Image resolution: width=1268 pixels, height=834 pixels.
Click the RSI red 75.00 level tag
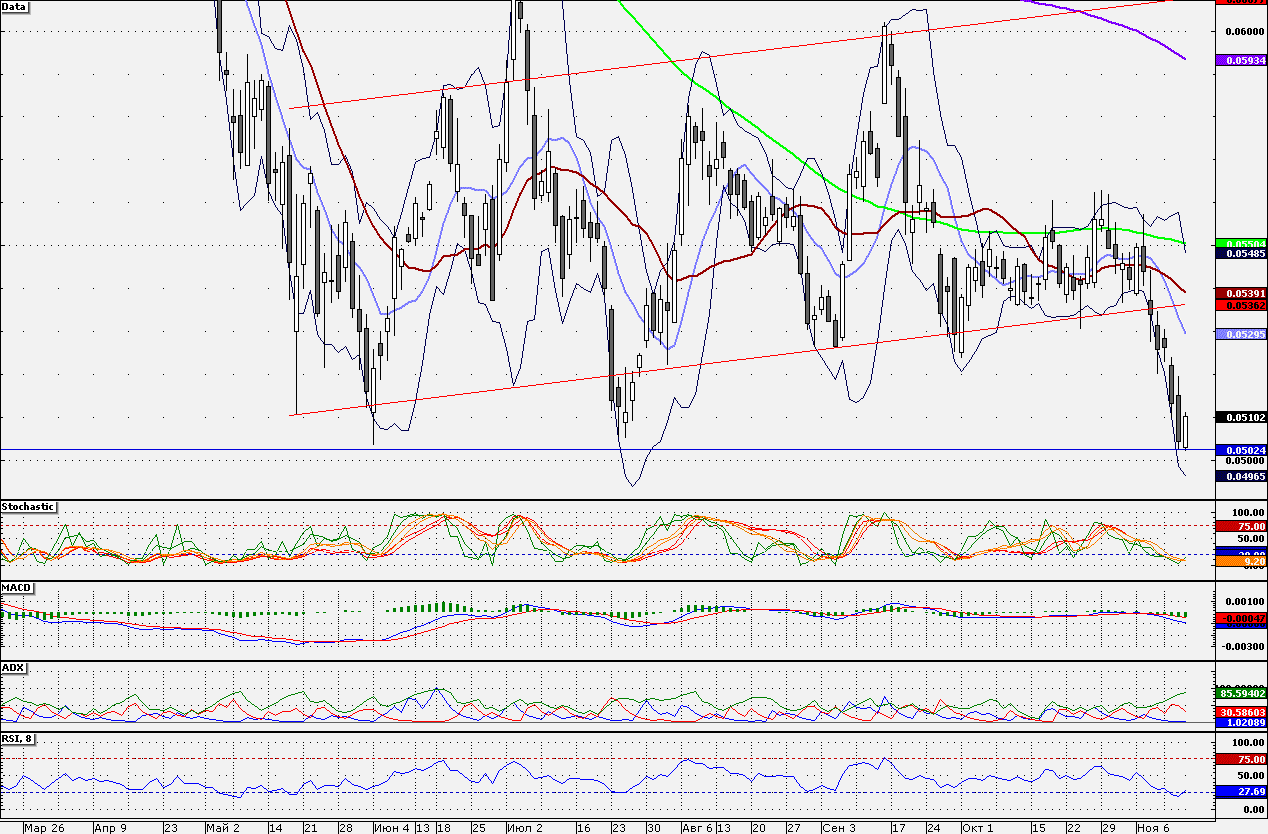[x=1241, y=759]
